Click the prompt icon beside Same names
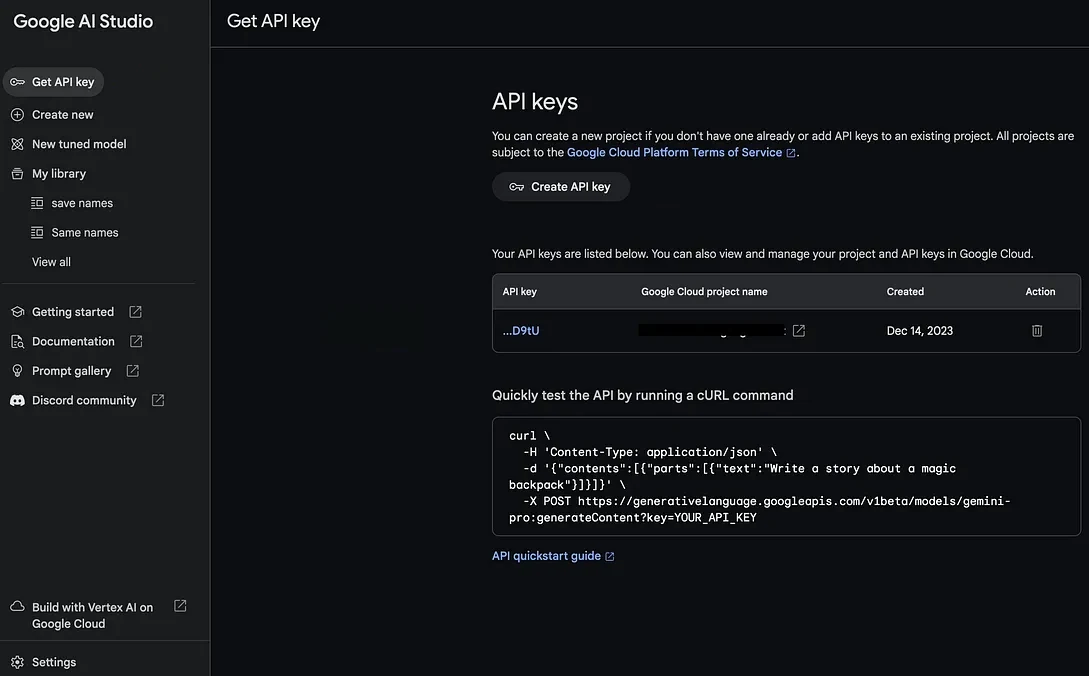Screen dimensions: 1089x676 click(37, 232)
